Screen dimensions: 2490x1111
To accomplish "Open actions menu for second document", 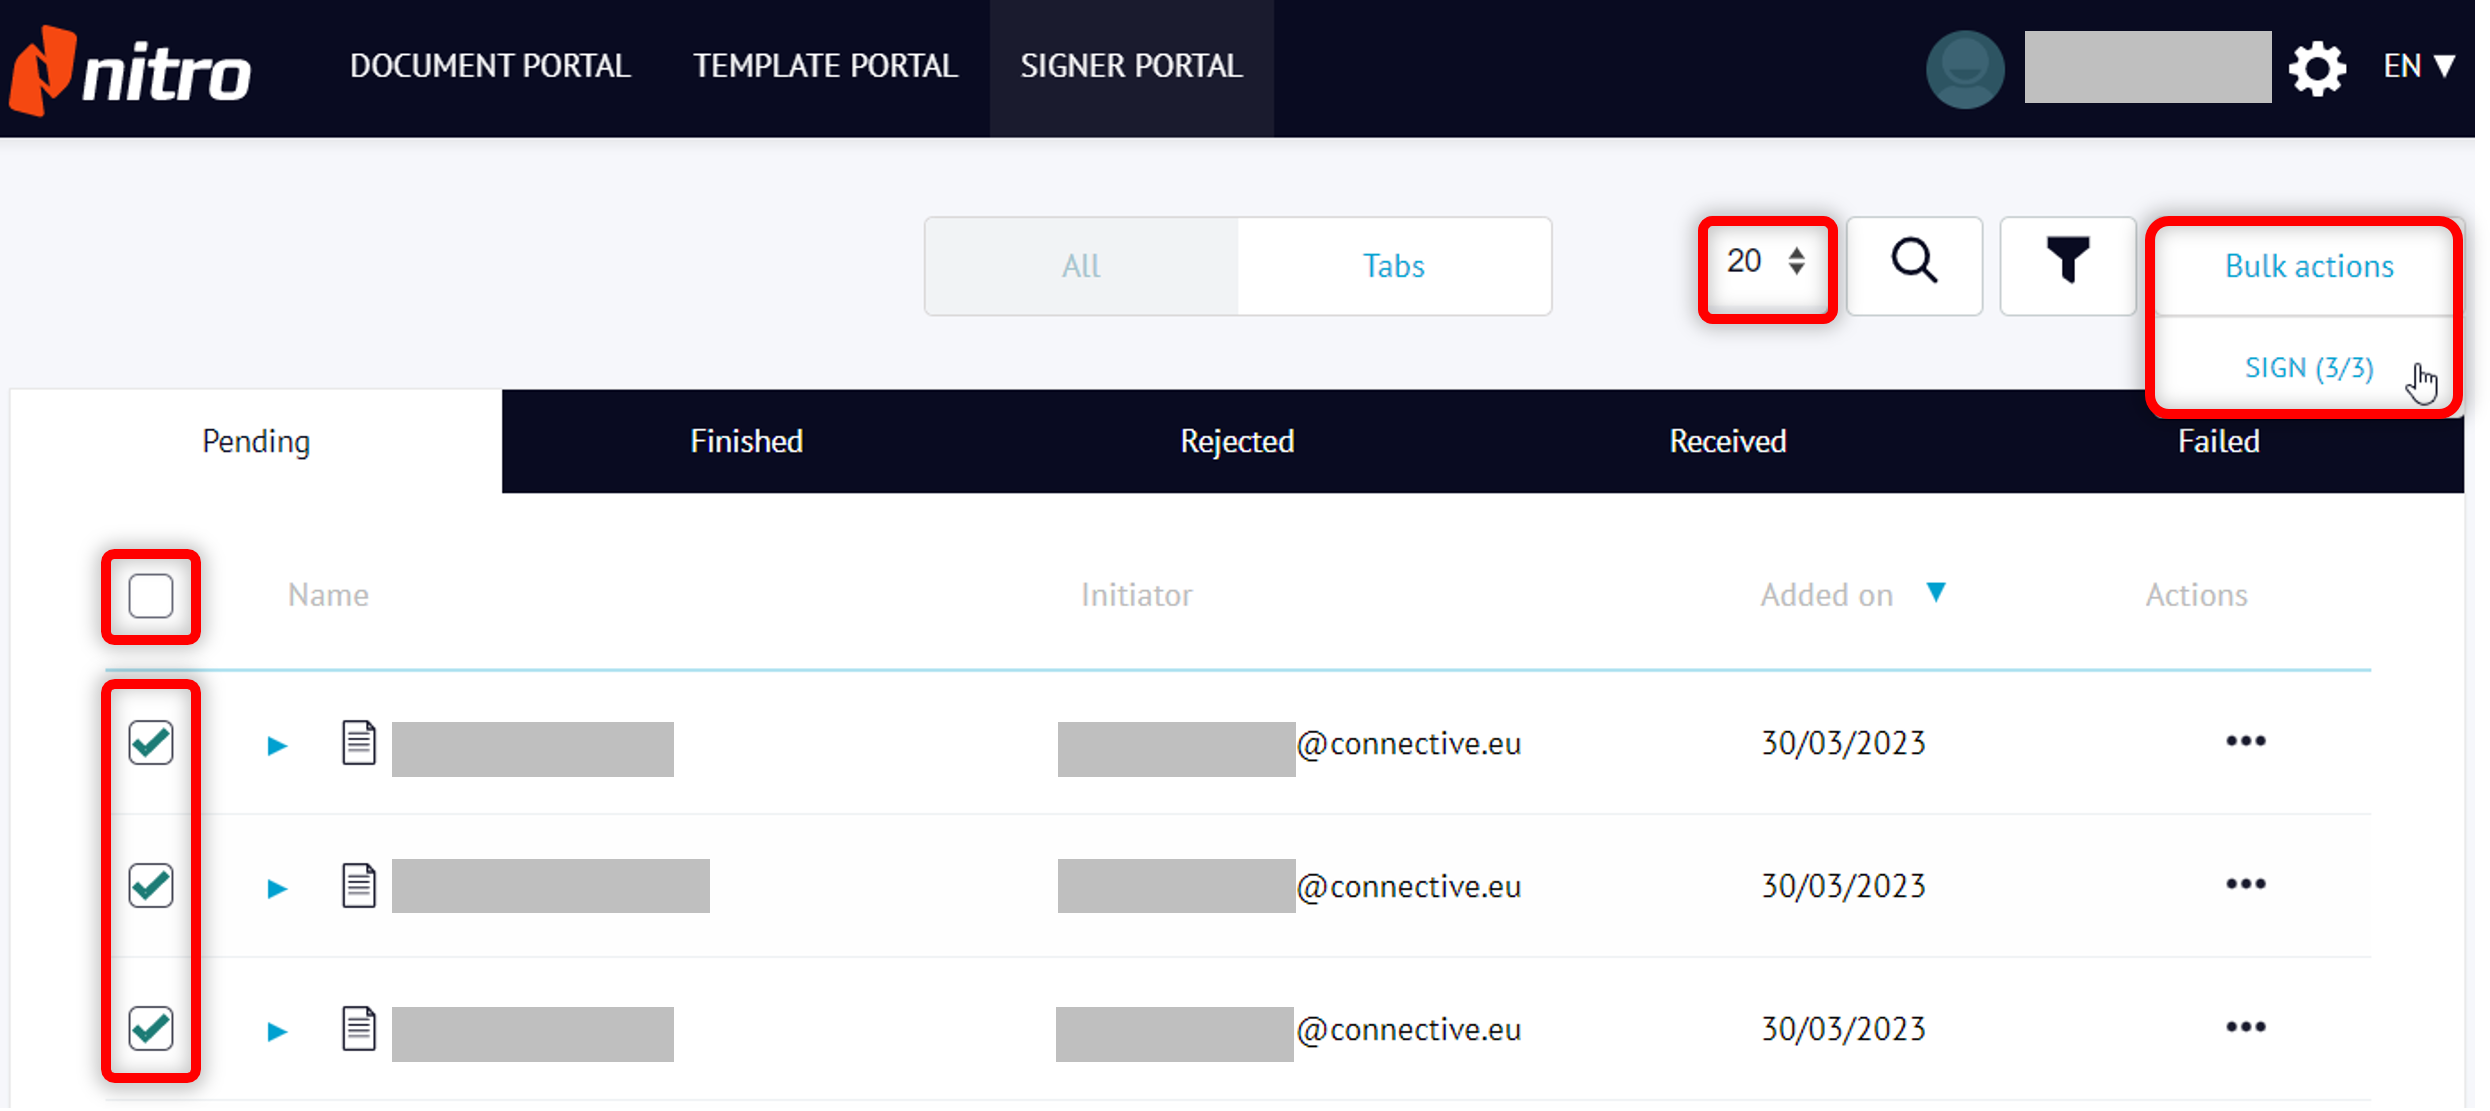I will pyautogui.click(x=2245, y=885).
